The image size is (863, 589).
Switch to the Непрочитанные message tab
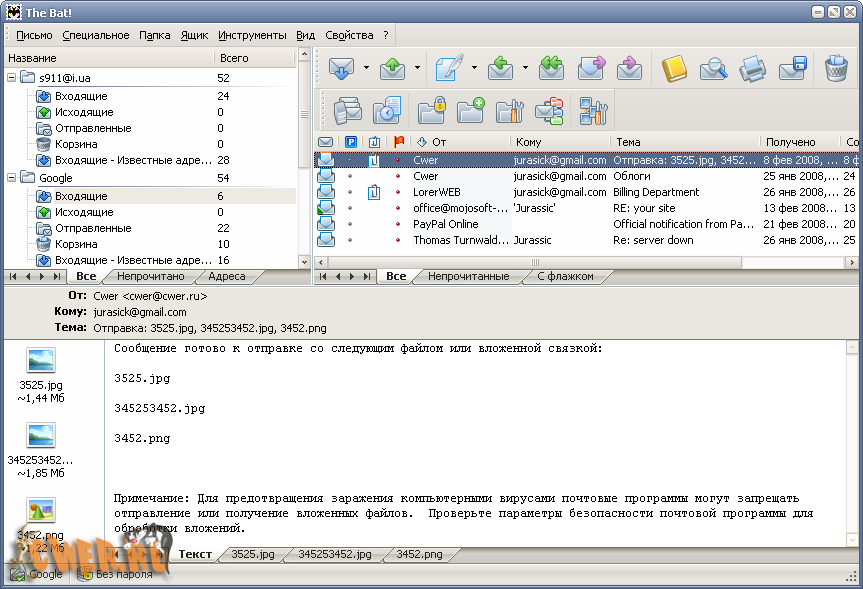(470, 276)
